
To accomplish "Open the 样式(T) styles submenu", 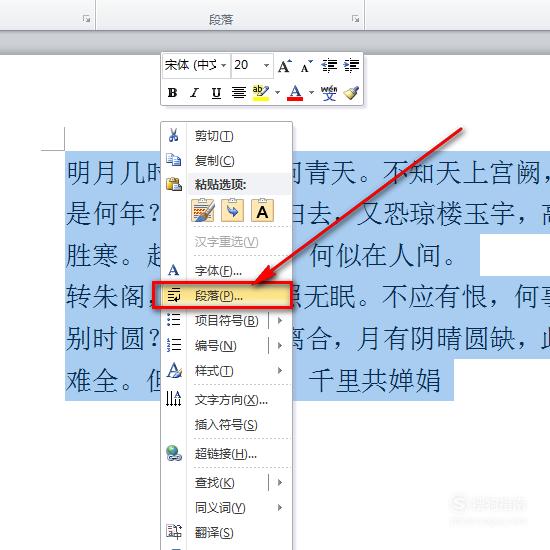I will coord(227,371).
